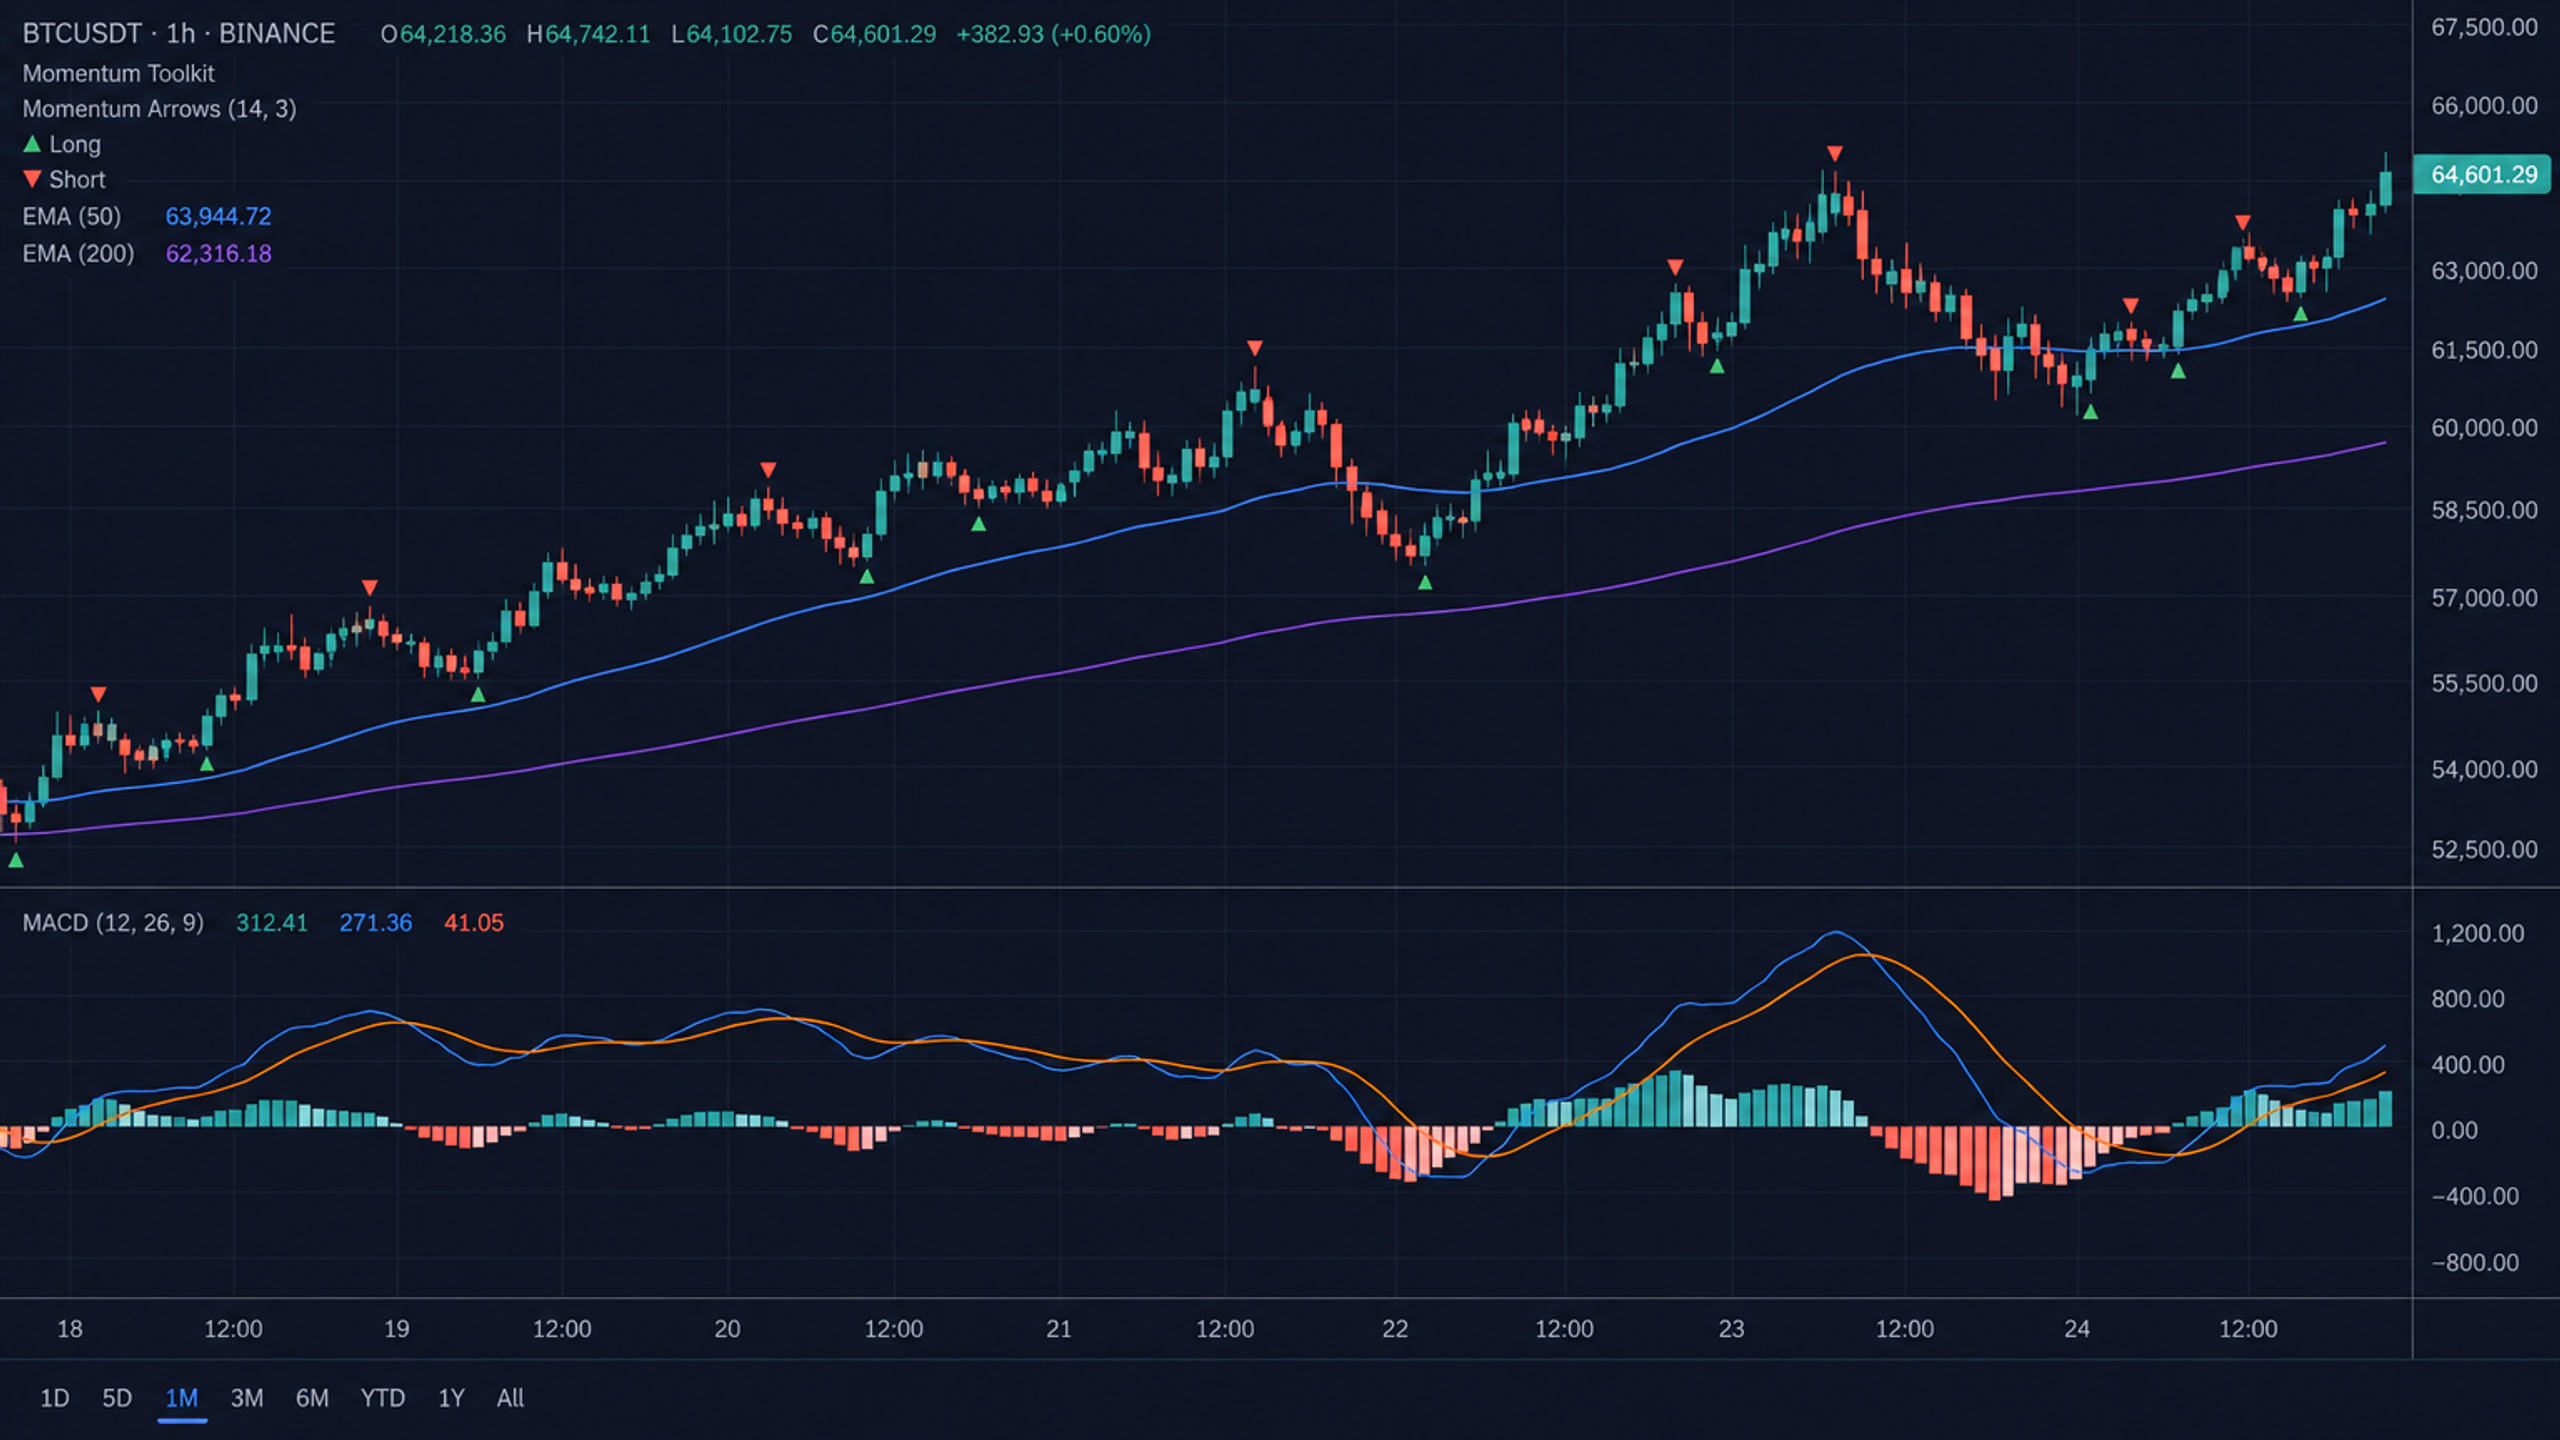
Task: Switch to the 6M range
Action: [312, 1398]
